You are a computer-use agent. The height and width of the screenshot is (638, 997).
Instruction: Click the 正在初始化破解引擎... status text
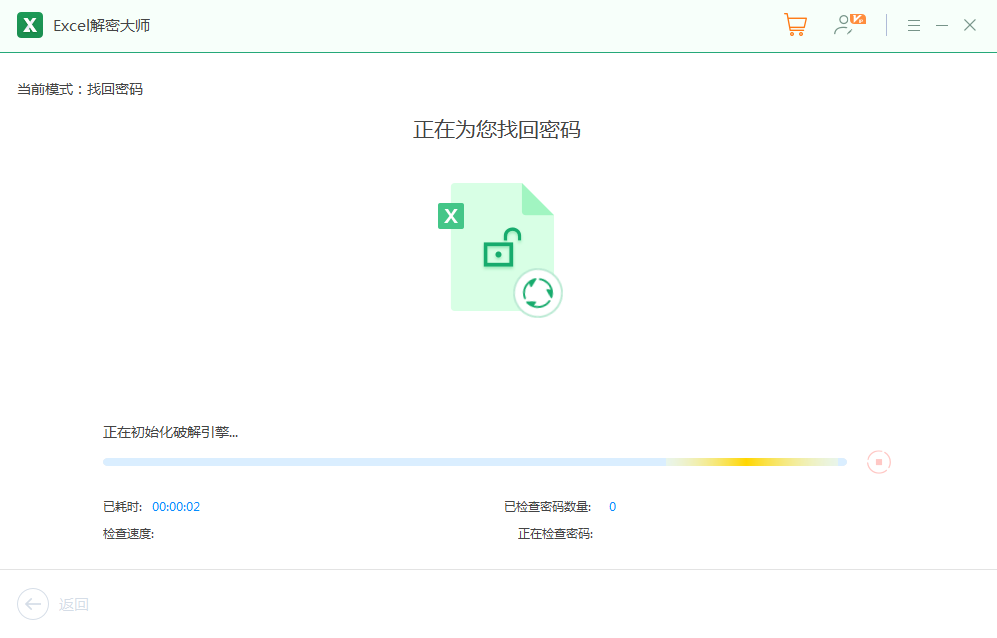click(x=170, y=433)
